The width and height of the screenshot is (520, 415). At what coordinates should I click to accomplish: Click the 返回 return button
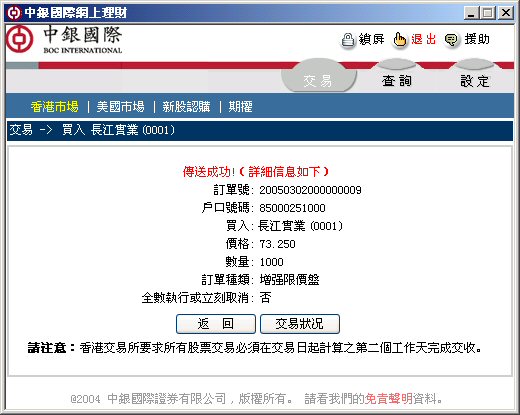(x=216, y=324)
